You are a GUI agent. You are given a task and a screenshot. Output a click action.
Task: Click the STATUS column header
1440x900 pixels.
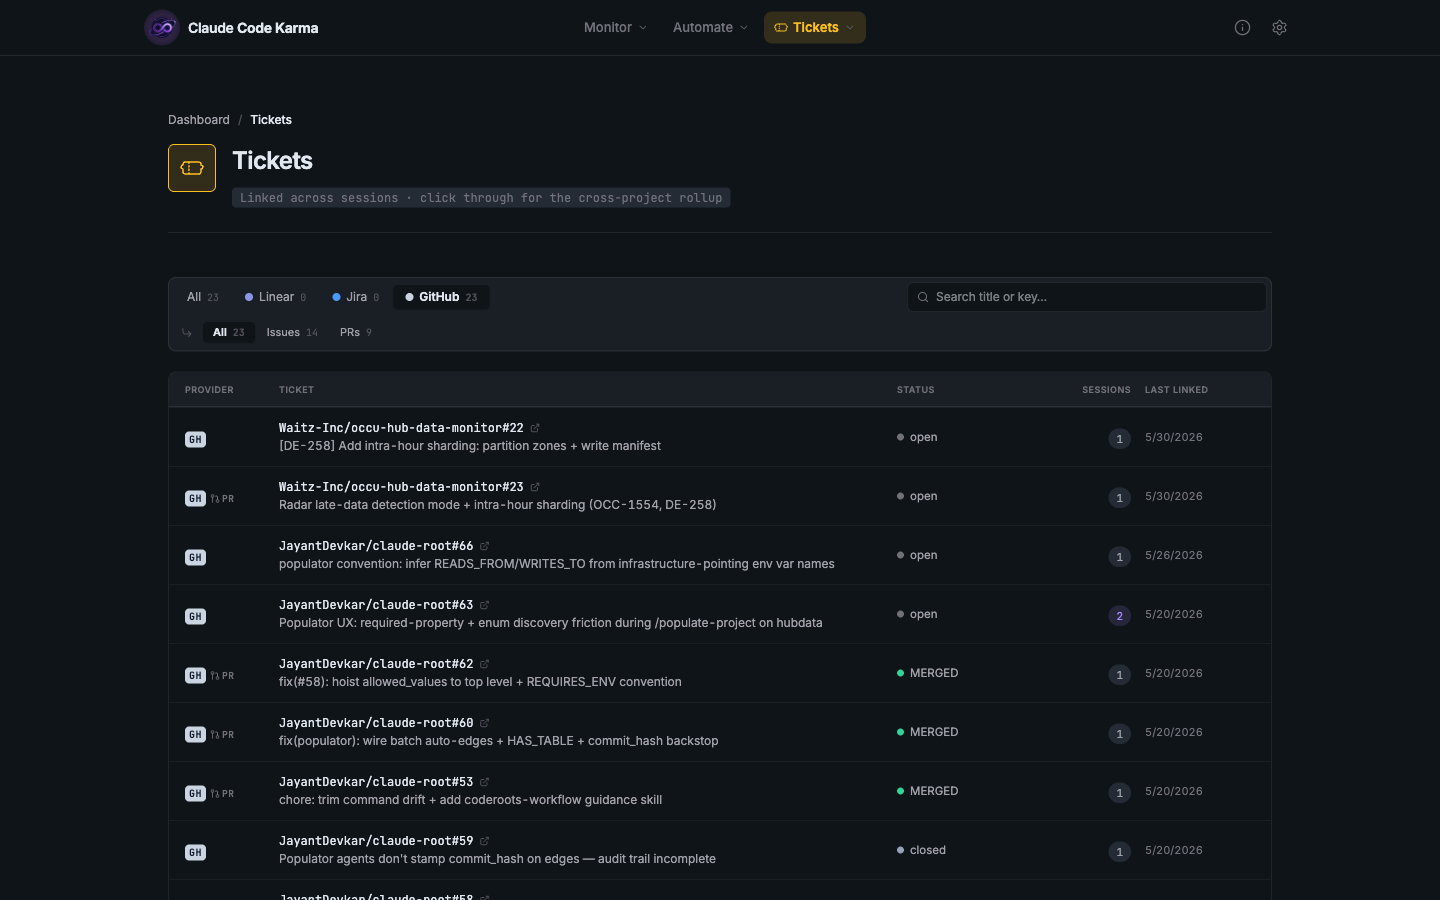pyautogui.click(x=916, y=390)
